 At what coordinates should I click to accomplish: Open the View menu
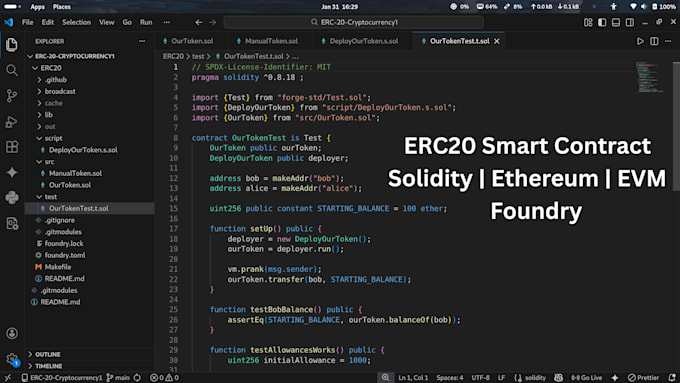106,22
